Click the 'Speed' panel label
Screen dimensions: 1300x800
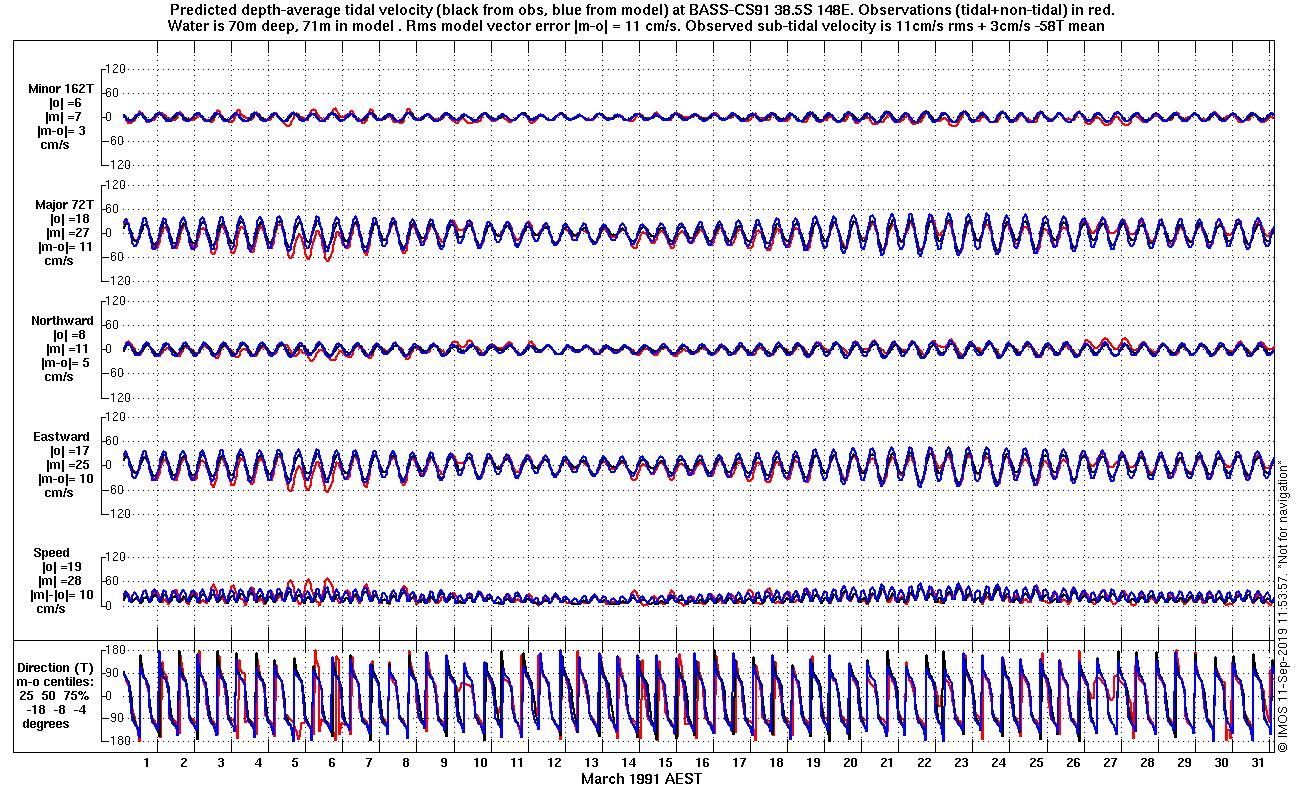point(52,553)
